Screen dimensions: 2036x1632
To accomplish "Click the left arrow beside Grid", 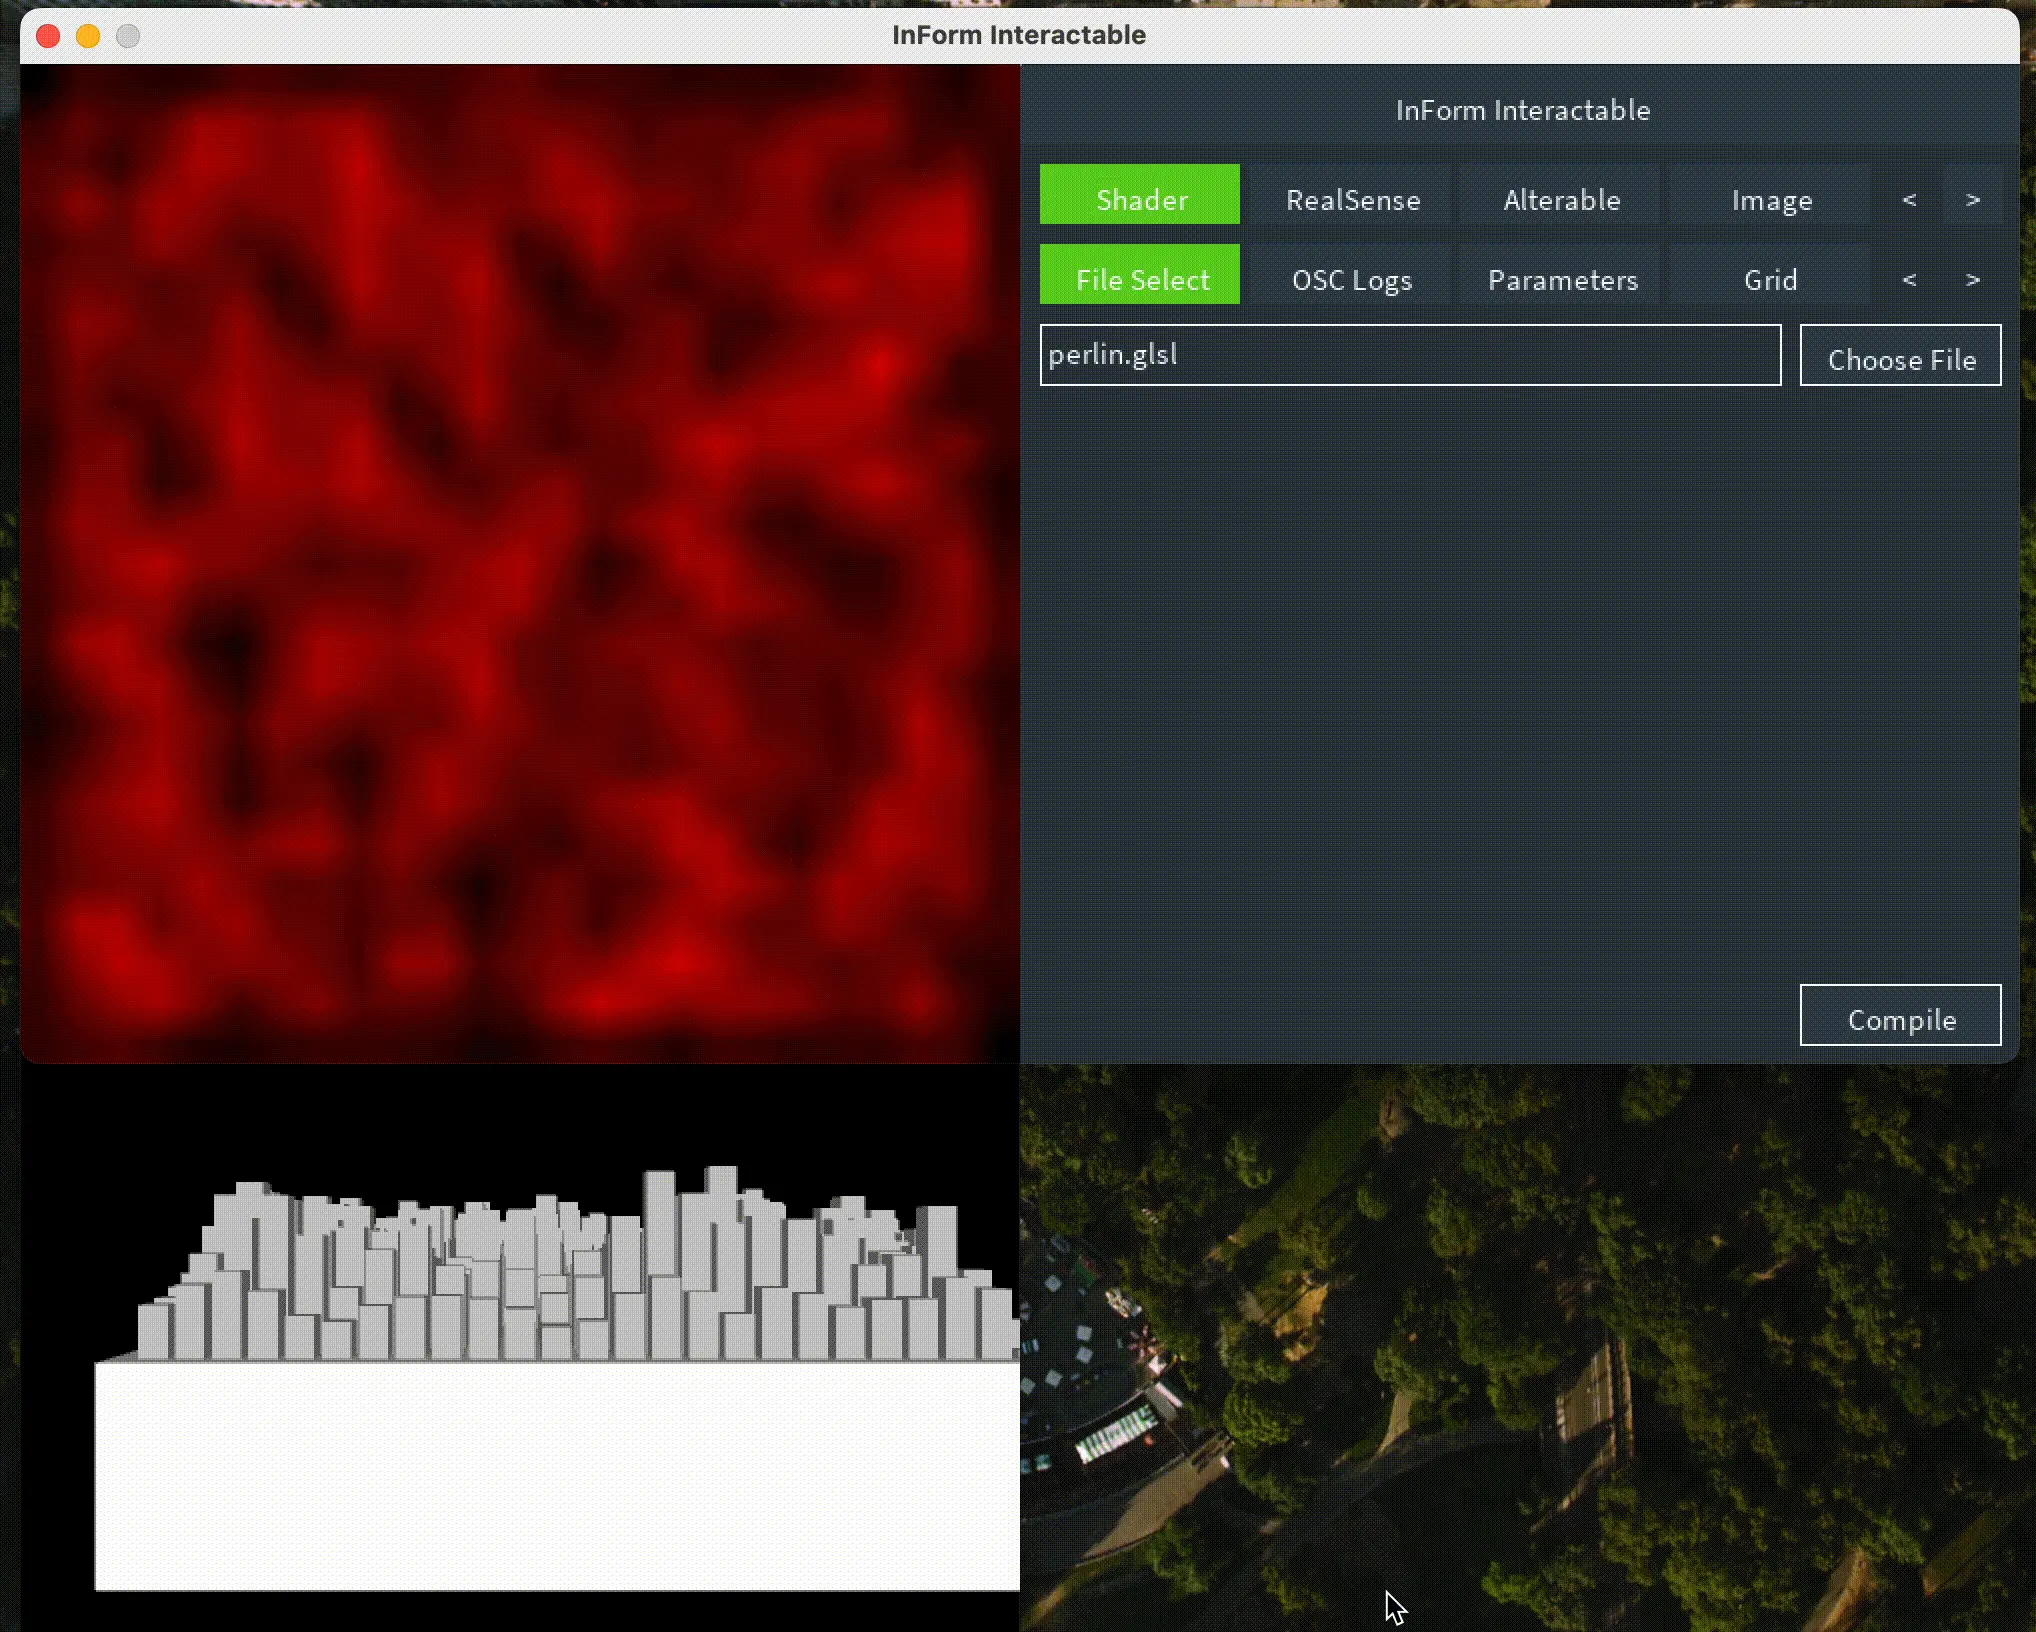I will [1908, 279].
